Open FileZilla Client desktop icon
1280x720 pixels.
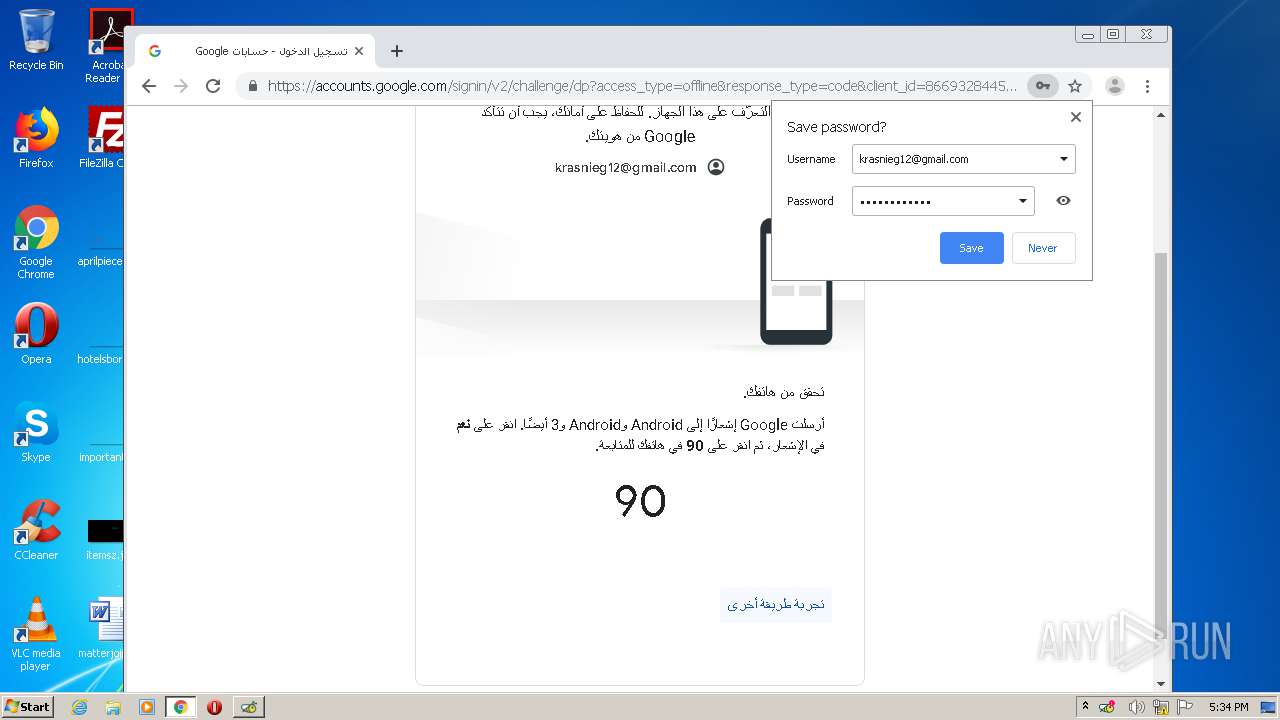103,138
